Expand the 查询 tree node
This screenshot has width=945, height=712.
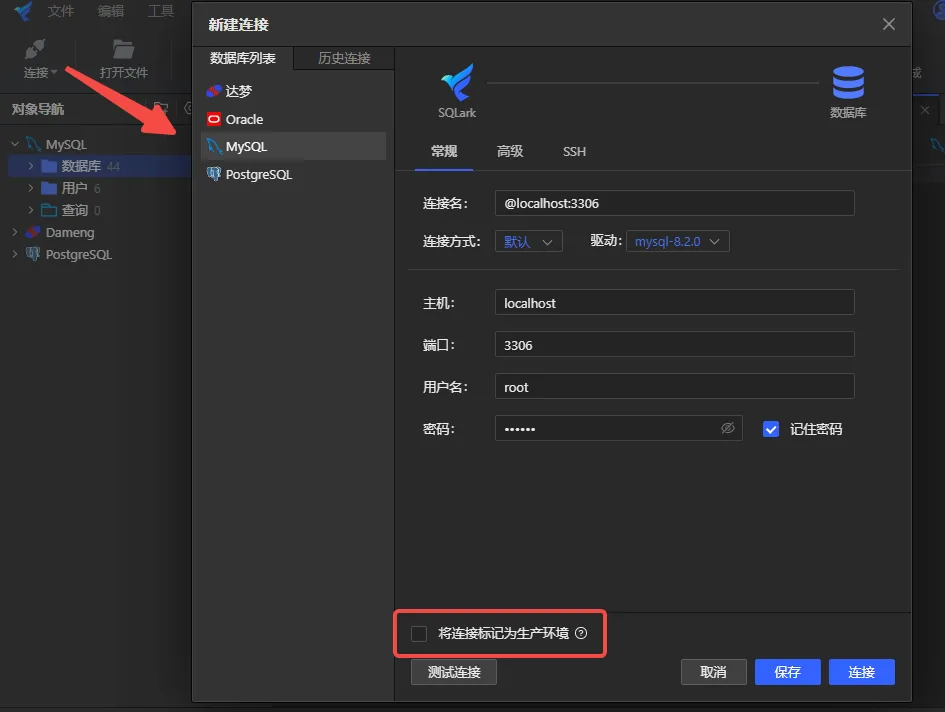(x=30, y=210)
